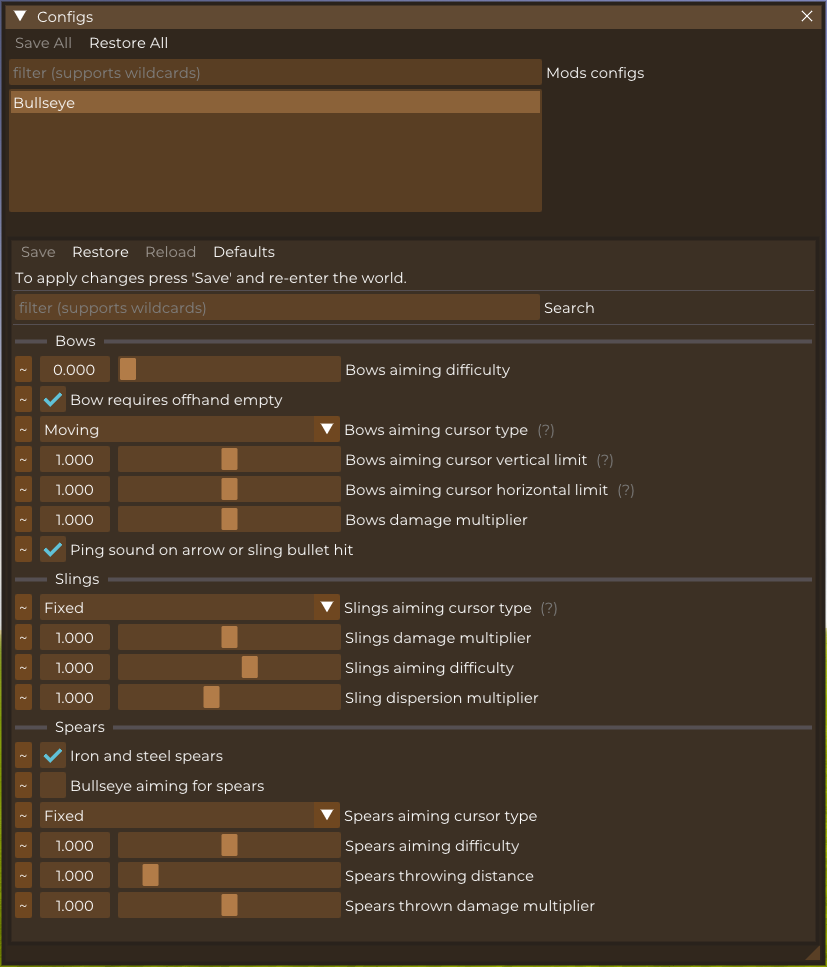Click Restore All in the top menu
827x967 pixels.
[x=128, y=43]
